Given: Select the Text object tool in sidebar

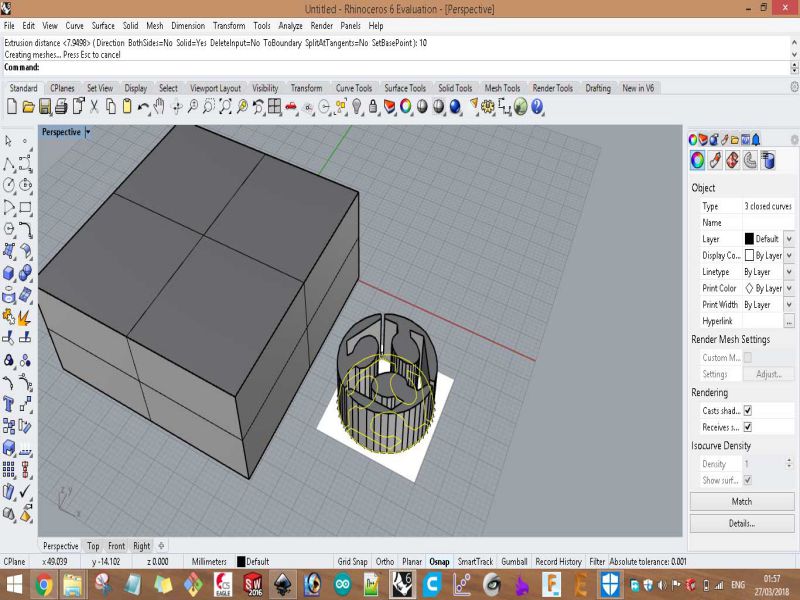Looking at the screenshot, I should (9, 404).
